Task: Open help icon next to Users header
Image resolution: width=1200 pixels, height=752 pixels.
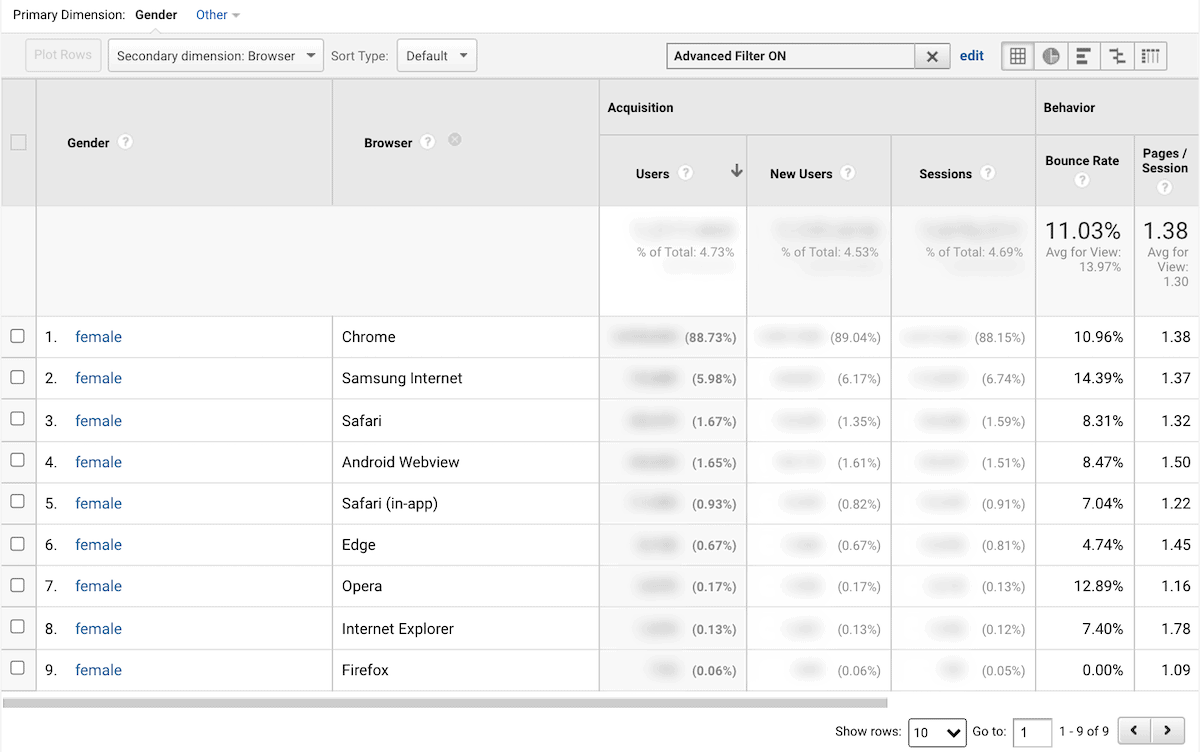Action: point(685,173)
